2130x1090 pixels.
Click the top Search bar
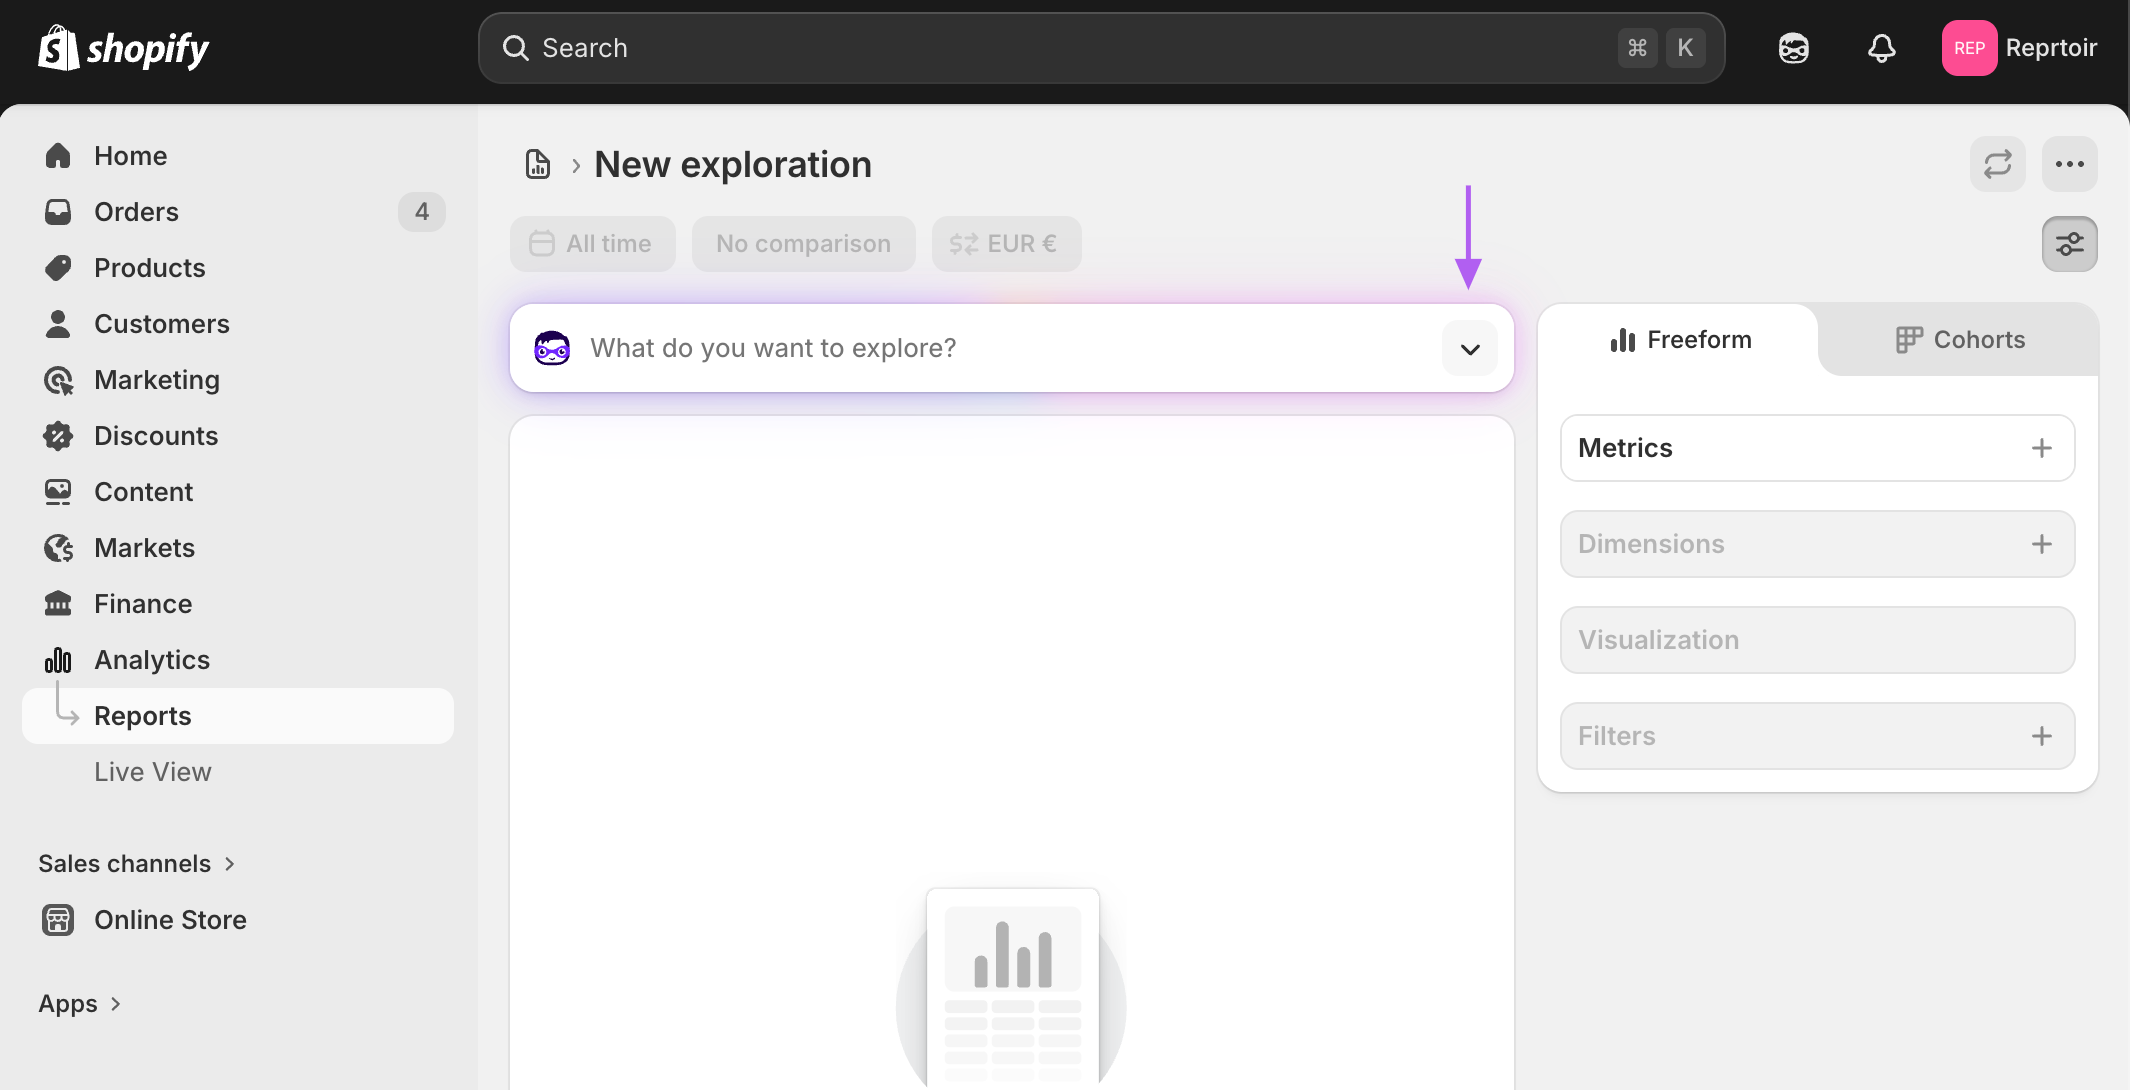pyautogui.click(x=1070, y=48)
